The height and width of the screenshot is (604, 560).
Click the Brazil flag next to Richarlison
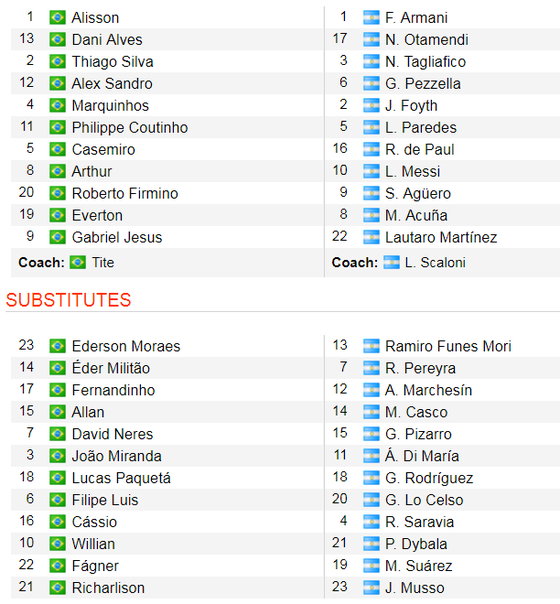(57, 588)
